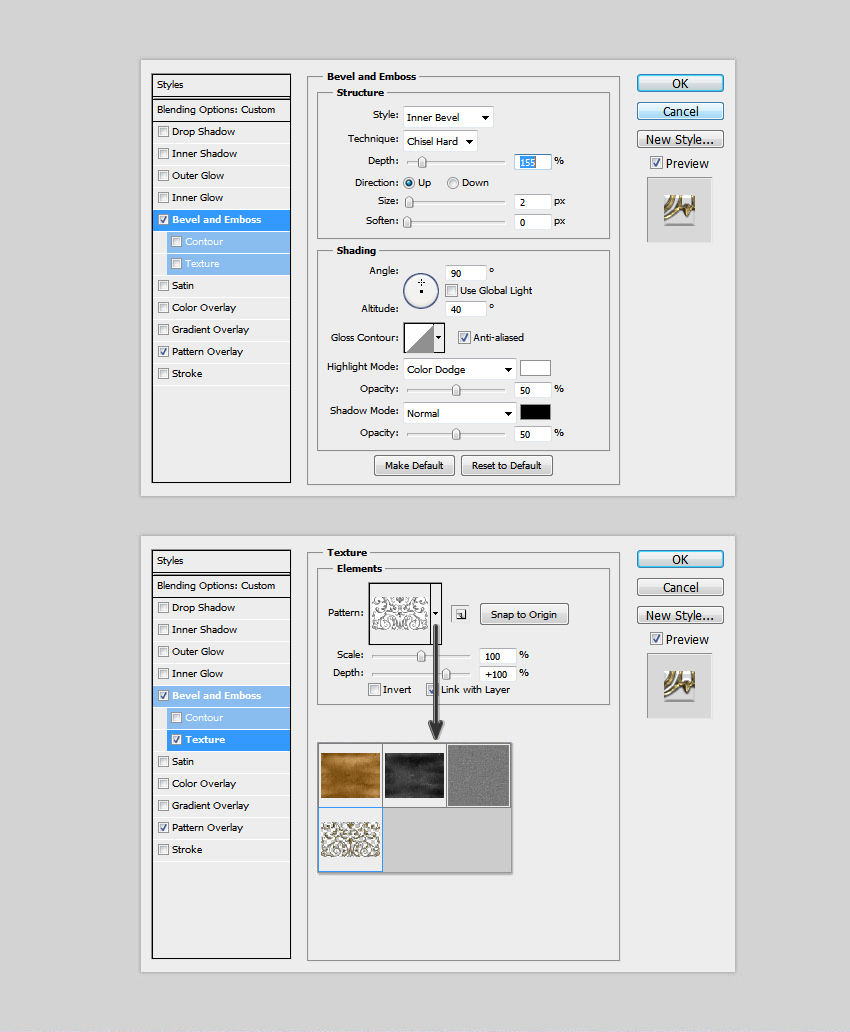Image resolution: width=850 pixels, height=1032 pixels.
Task: Click the Angle value input field
Action: pyautogui.click(x=465, y=273)
